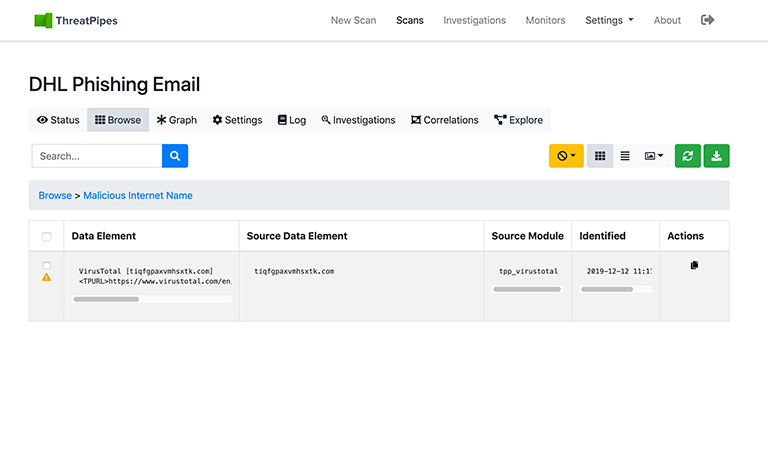
Task: Toggle the select-all checkbox in table header
Action: click(46, 237)
